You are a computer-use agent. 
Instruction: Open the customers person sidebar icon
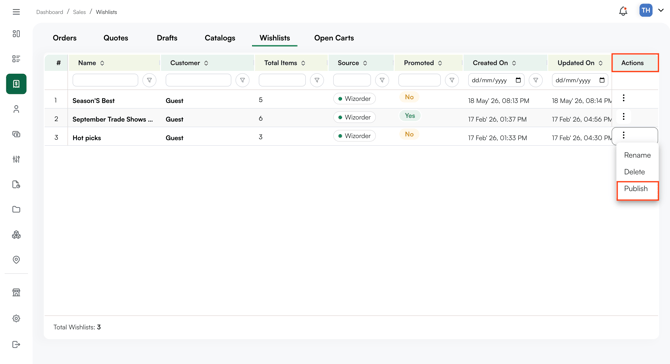(x=16, y=109)
